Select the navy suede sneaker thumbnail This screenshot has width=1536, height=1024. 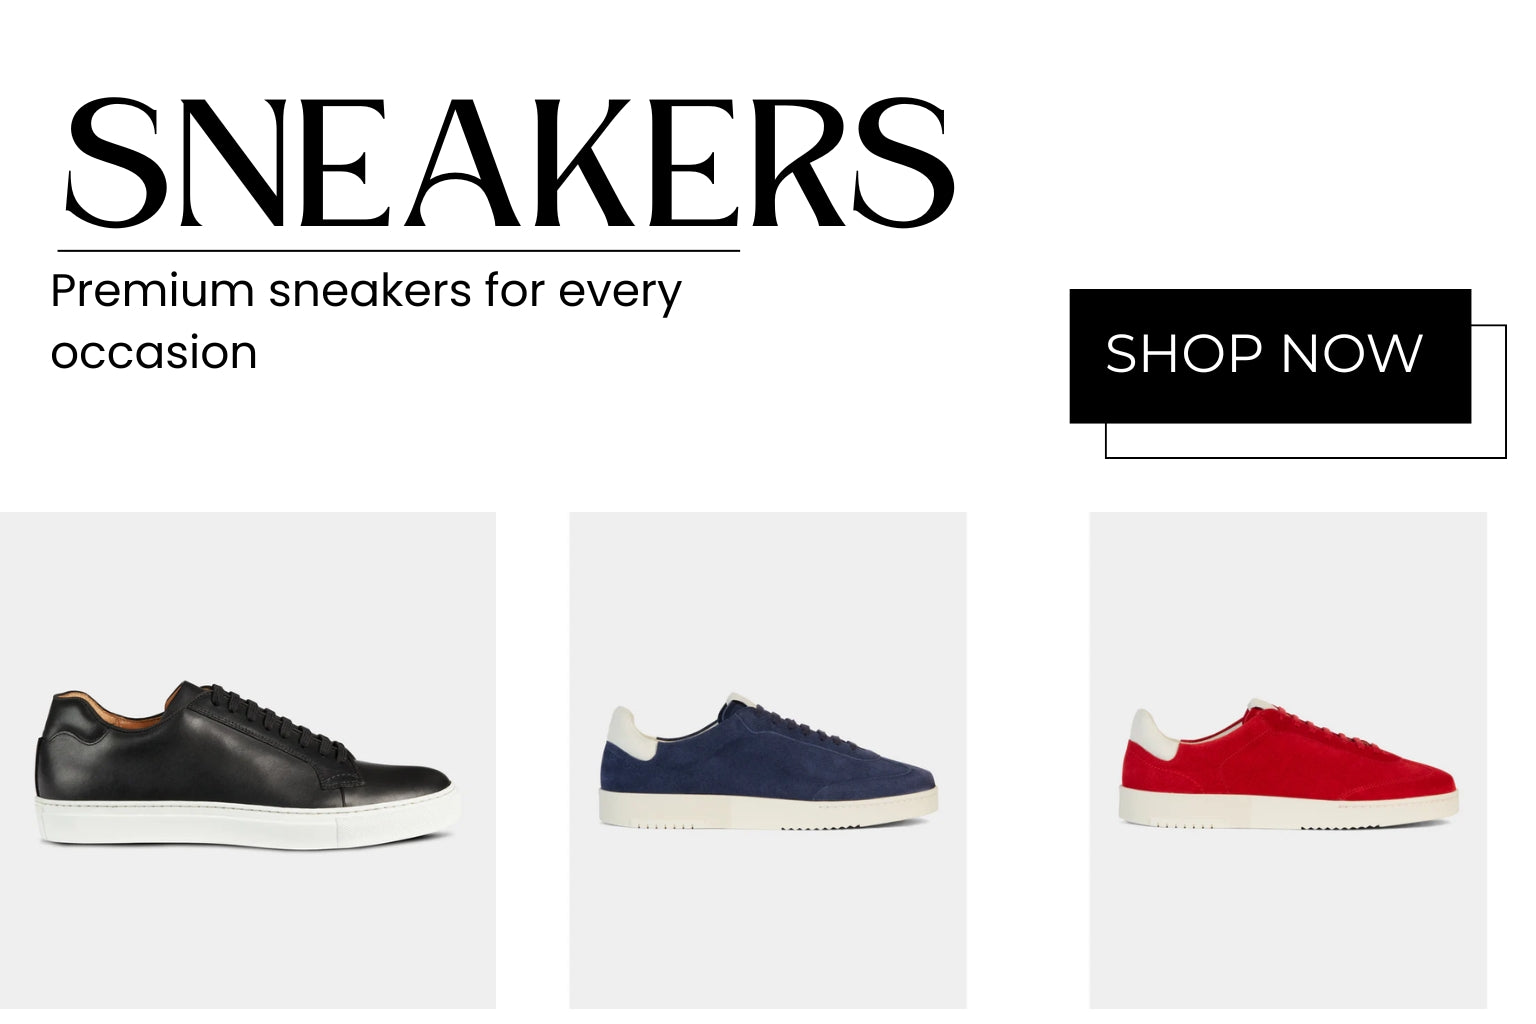pos(768,760)
